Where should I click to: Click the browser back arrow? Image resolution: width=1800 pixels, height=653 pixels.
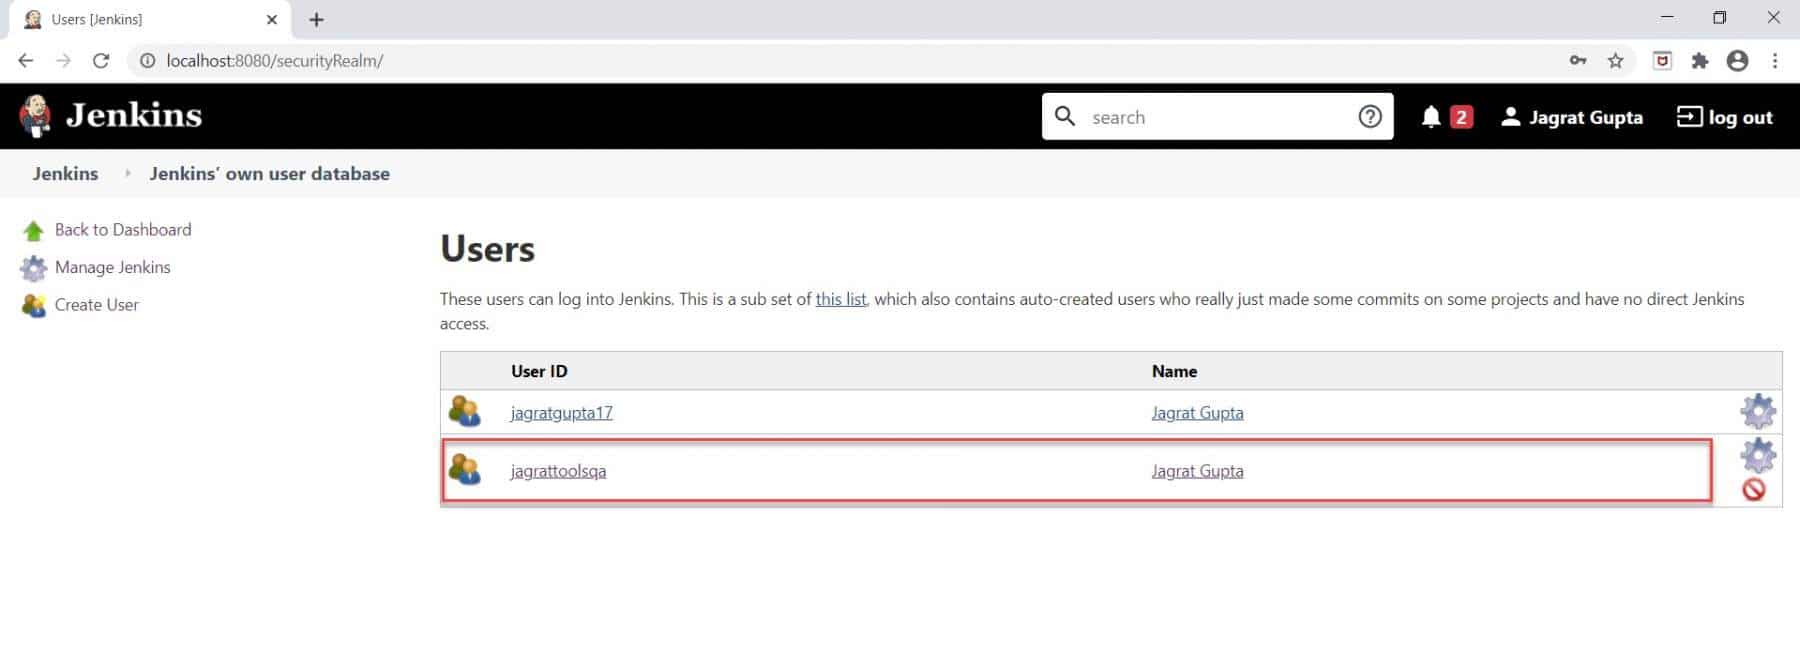[26, 61]
